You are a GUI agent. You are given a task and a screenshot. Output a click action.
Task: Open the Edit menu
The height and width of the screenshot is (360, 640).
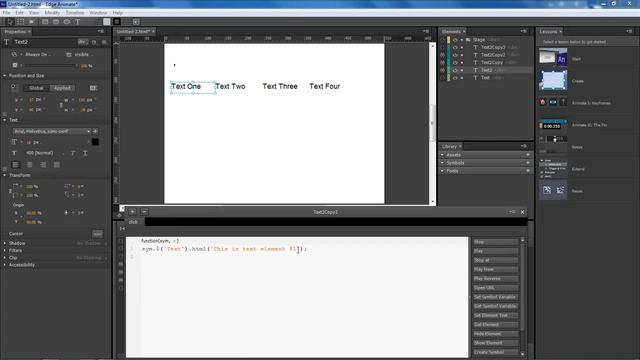(x=19, y=13)
